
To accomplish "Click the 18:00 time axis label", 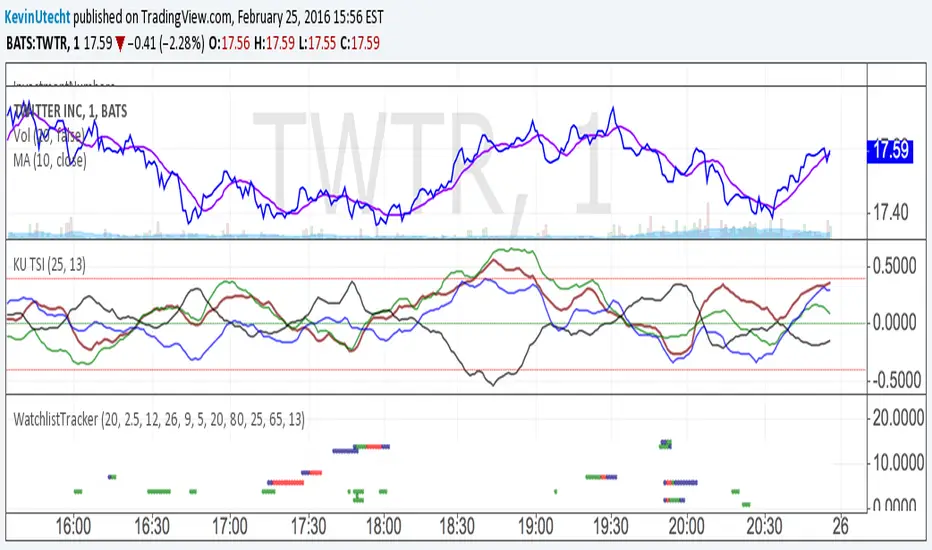I will (x=383, y=527).
